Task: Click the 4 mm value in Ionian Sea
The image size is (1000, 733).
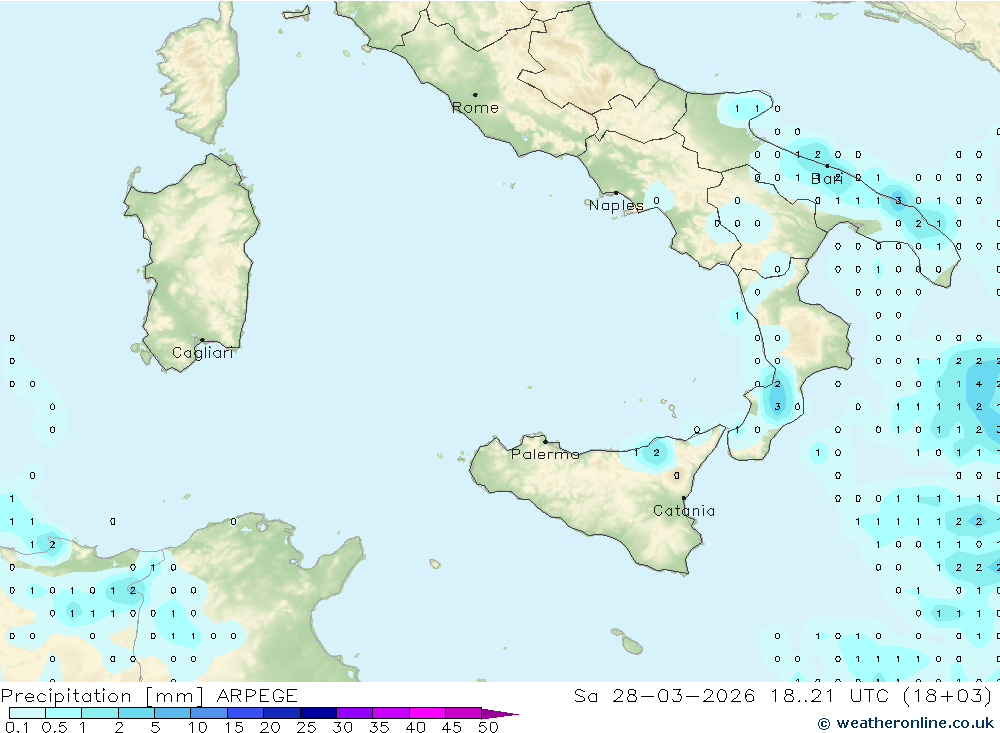Action: pos(978,384)
